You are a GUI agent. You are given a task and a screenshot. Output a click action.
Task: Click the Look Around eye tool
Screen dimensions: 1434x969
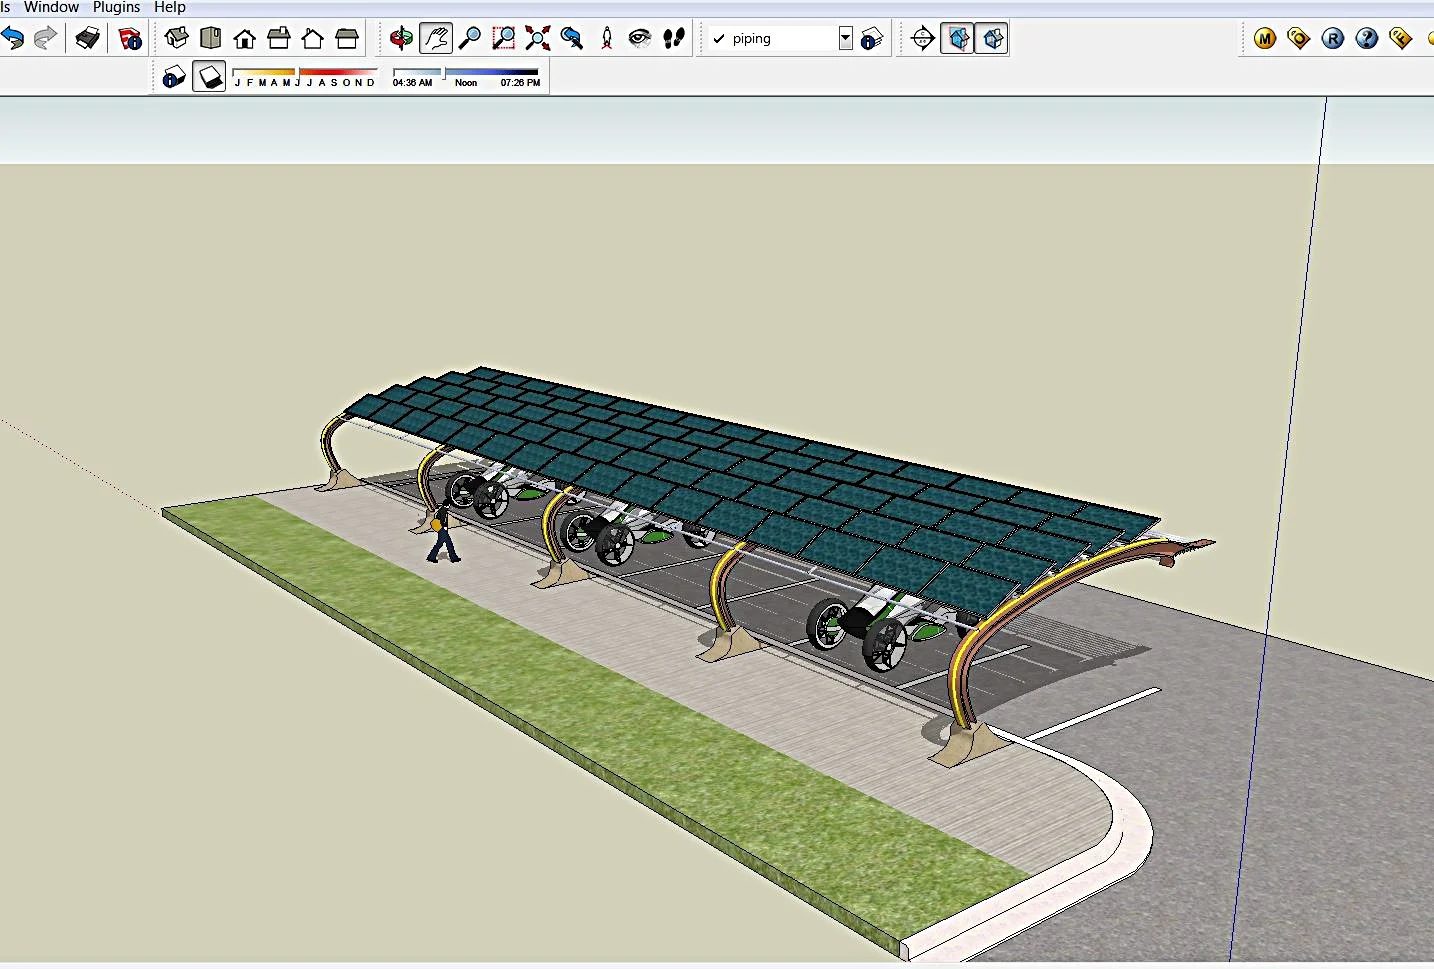[640, 39]
